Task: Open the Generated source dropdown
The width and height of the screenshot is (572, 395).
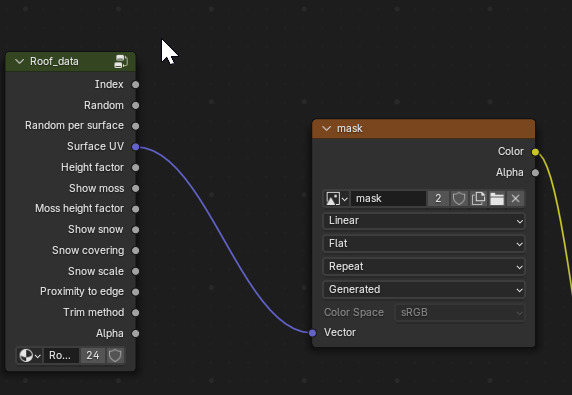Action: pos(424,290)
